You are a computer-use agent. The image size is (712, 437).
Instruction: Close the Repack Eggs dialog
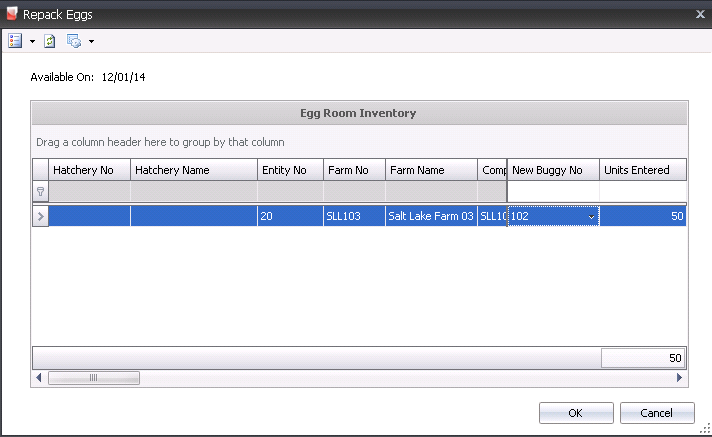click(x=699, y=14)
